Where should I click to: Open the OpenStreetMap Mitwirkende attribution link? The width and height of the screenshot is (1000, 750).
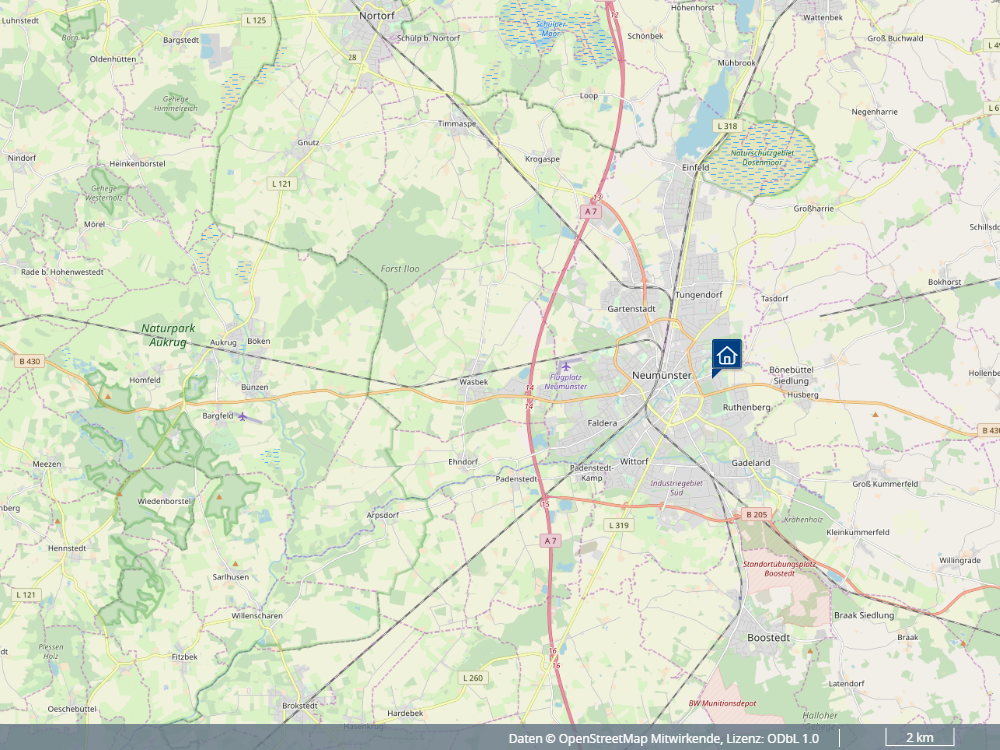[639, 738]
